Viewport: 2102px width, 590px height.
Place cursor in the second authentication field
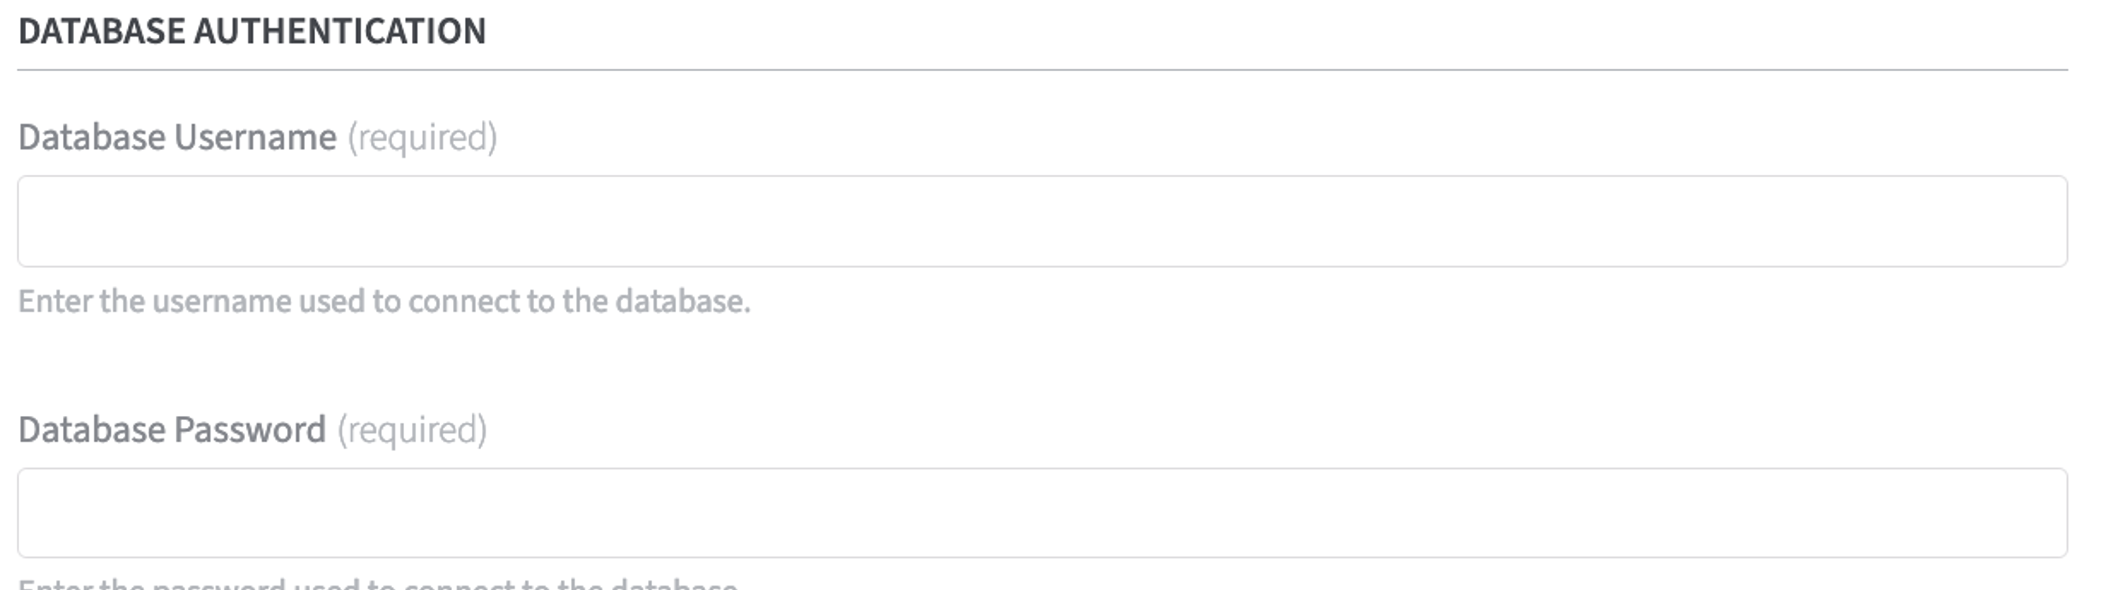coord(1042,513)
